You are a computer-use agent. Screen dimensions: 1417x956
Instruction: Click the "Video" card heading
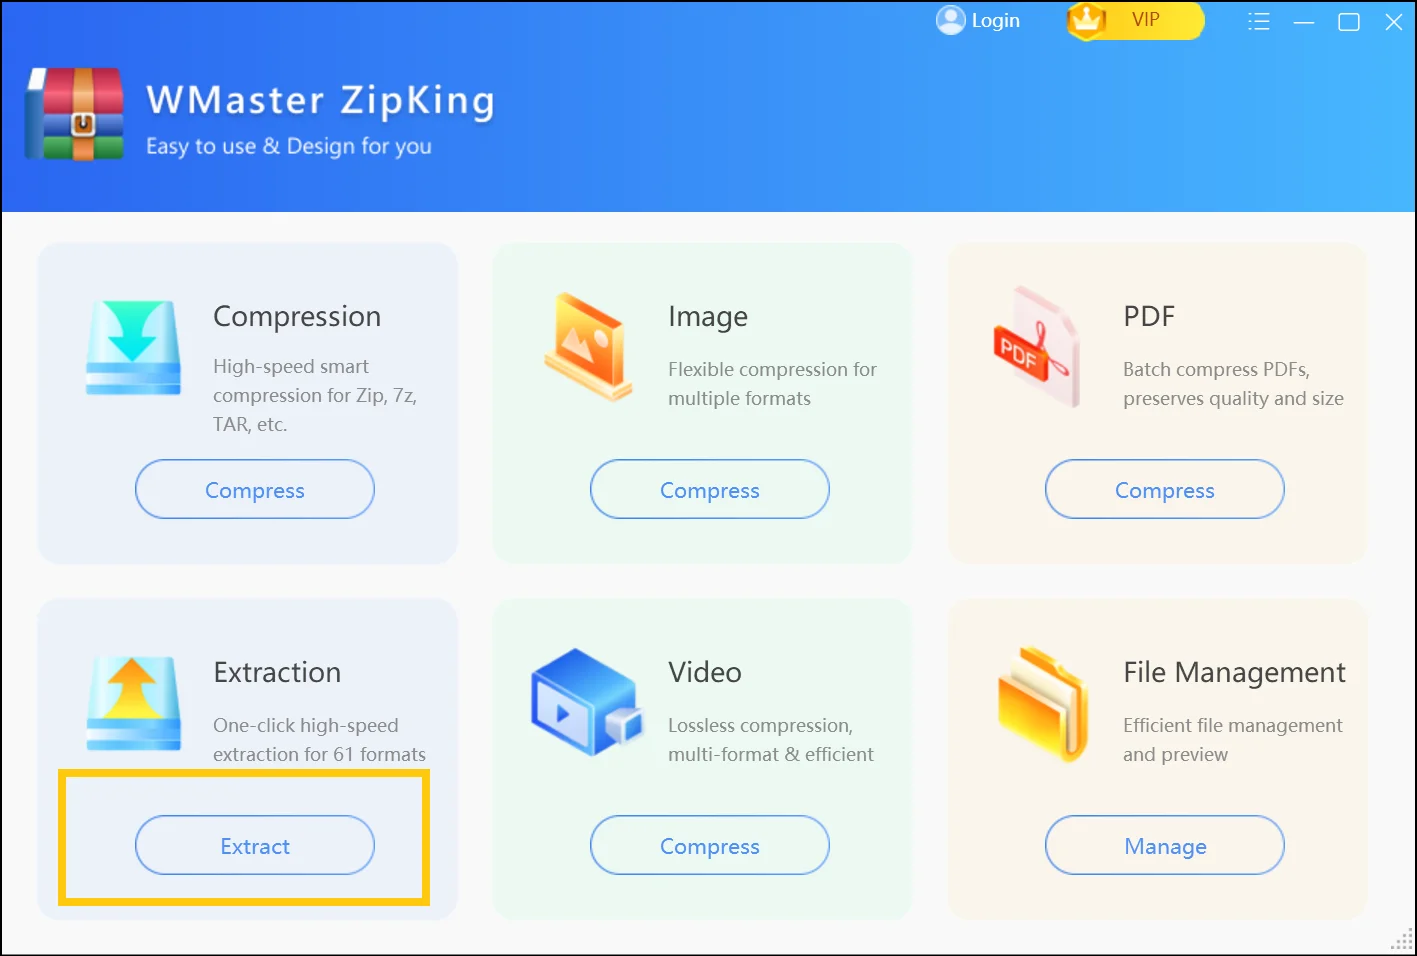click(705, 672)
